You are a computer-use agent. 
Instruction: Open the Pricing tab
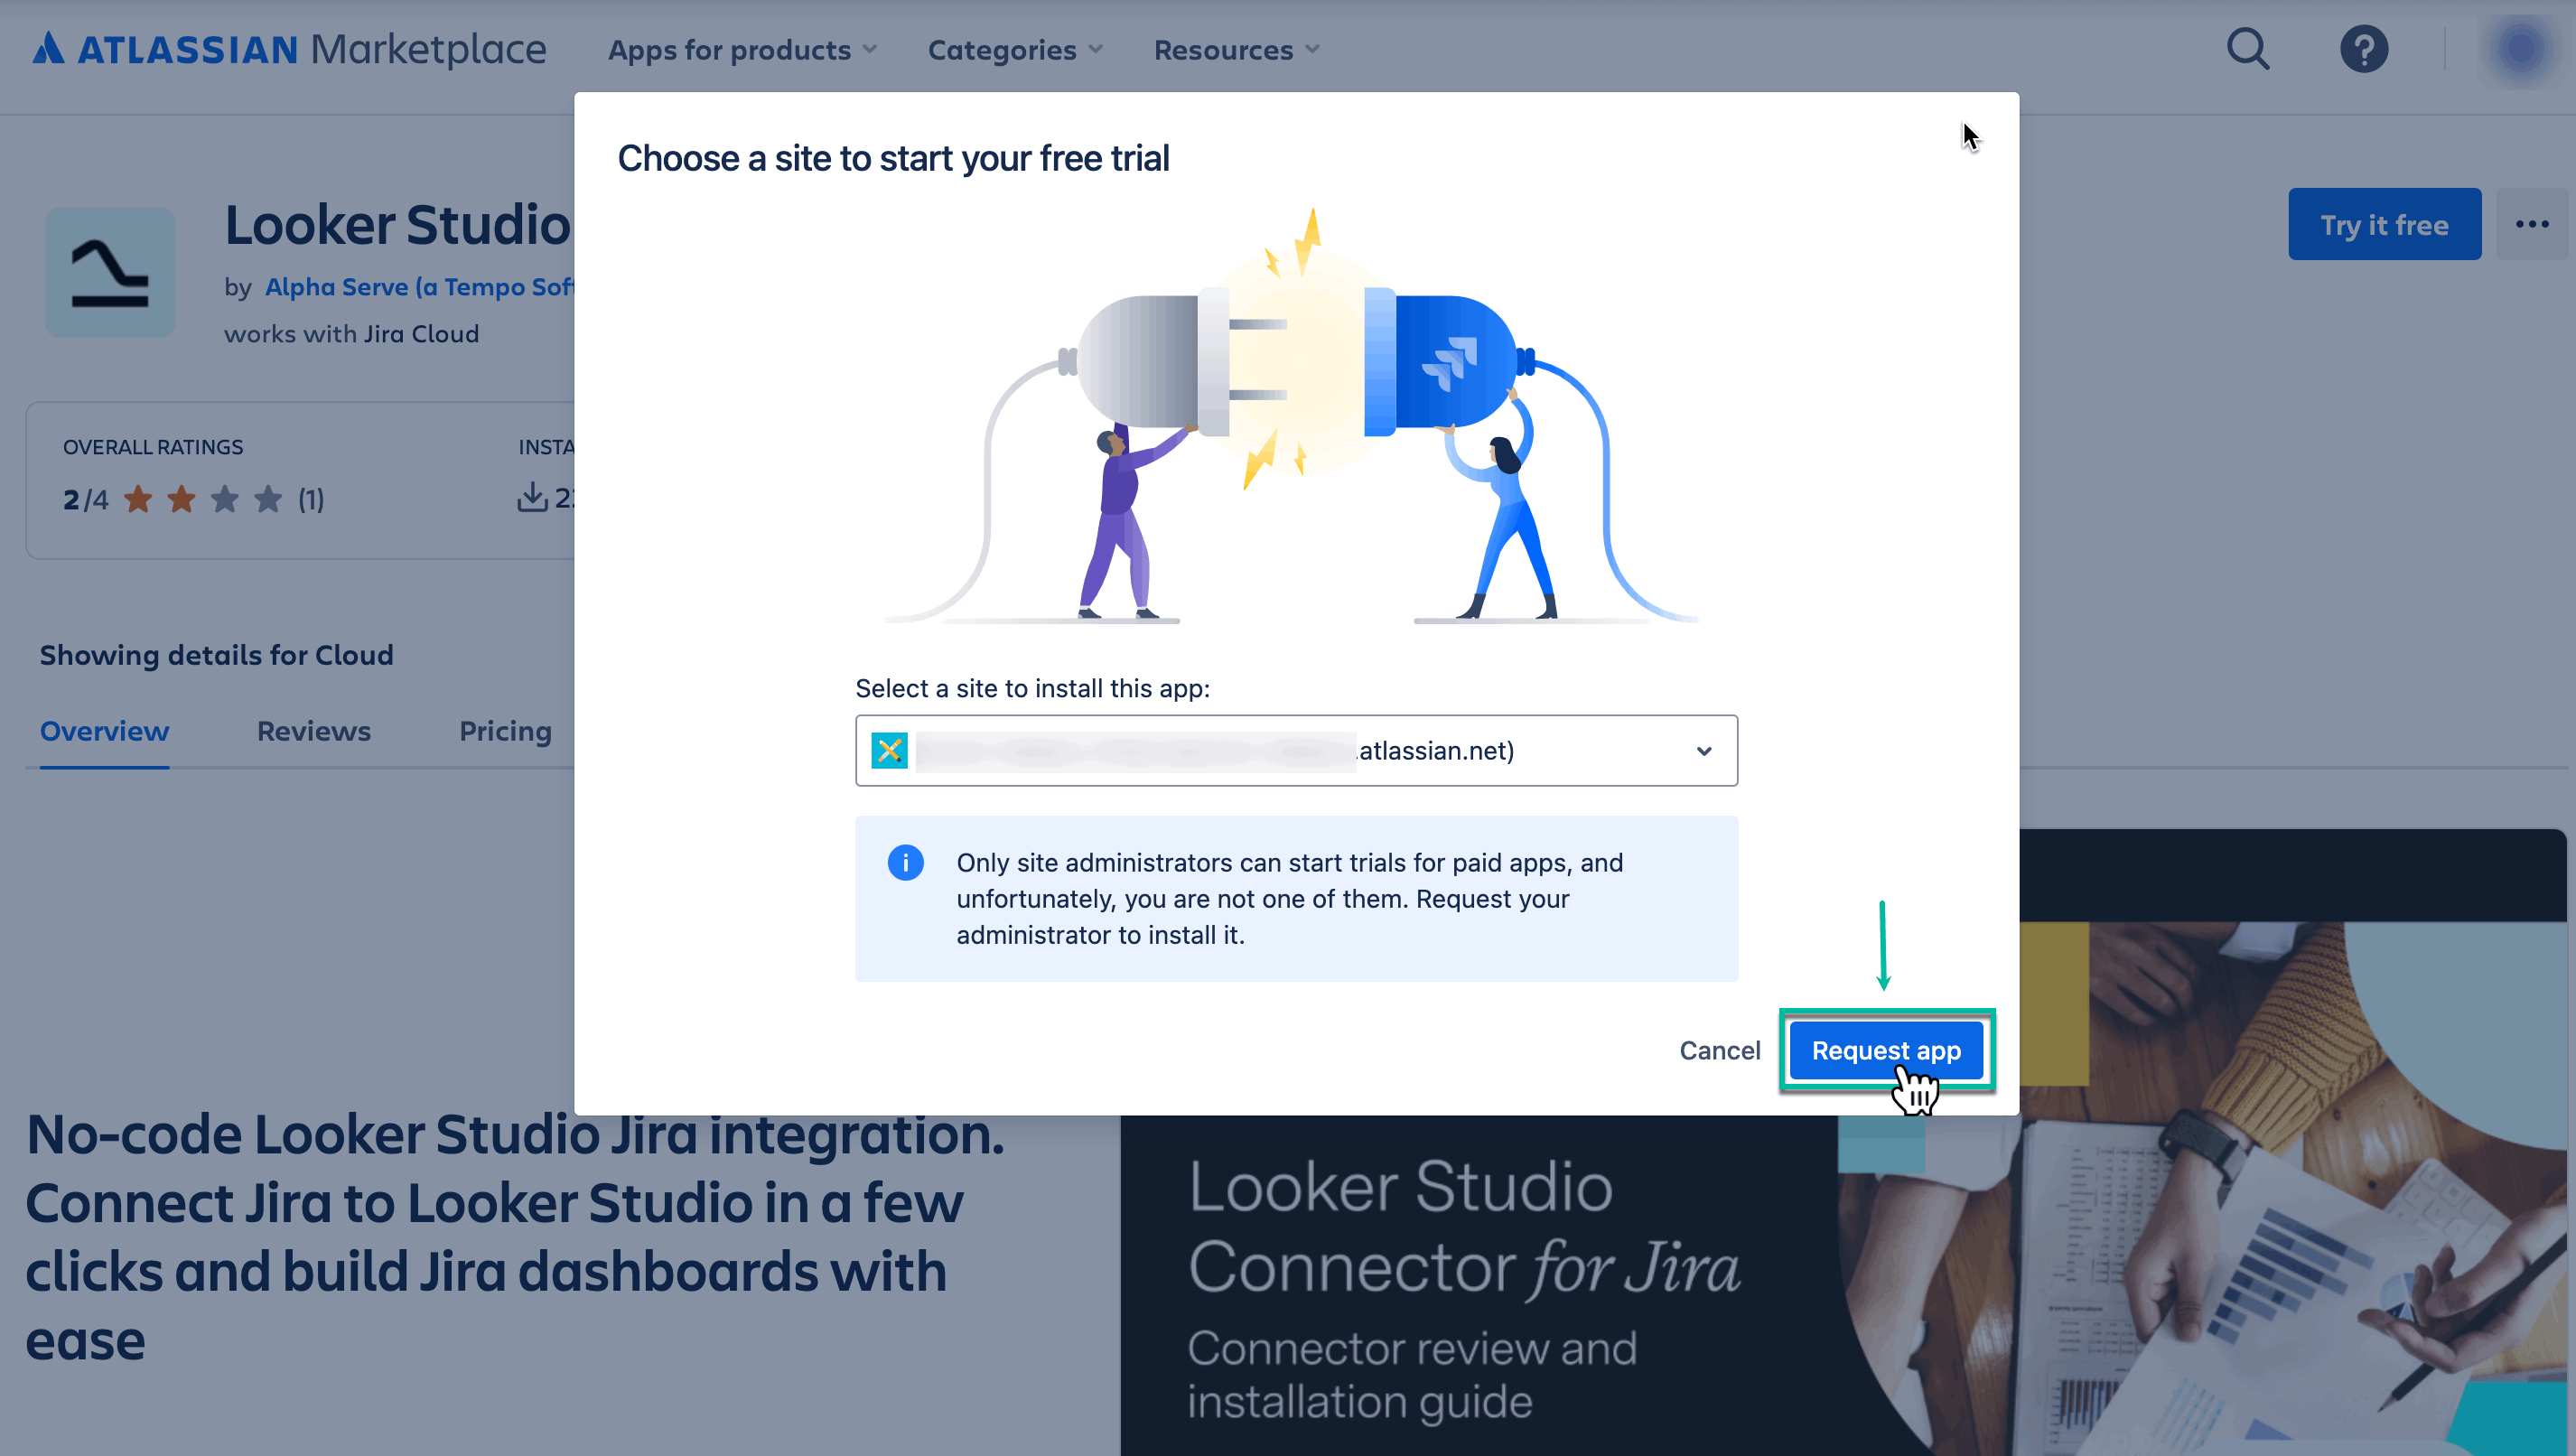(x=505, y=731)
